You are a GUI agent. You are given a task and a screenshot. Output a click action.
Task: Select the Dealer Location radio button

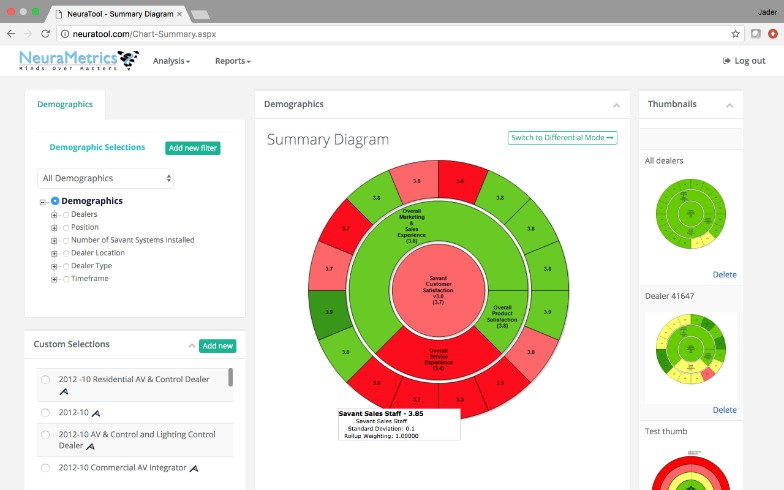(66, 254)
